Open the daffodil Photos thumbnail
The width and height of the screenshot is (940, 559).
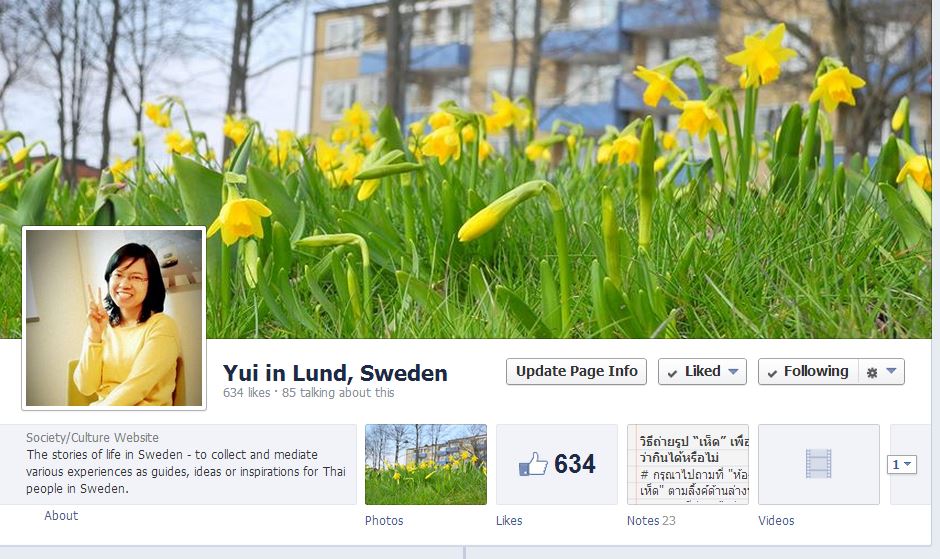coord(426,464)
